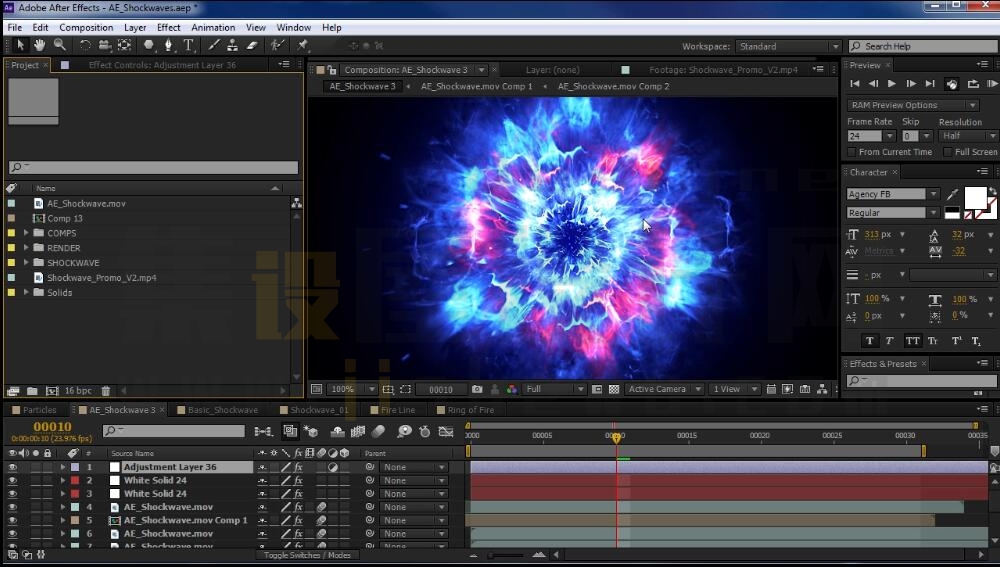Open the Animation menu
The image size is (1000, 567).
click(x=213, y=27)
